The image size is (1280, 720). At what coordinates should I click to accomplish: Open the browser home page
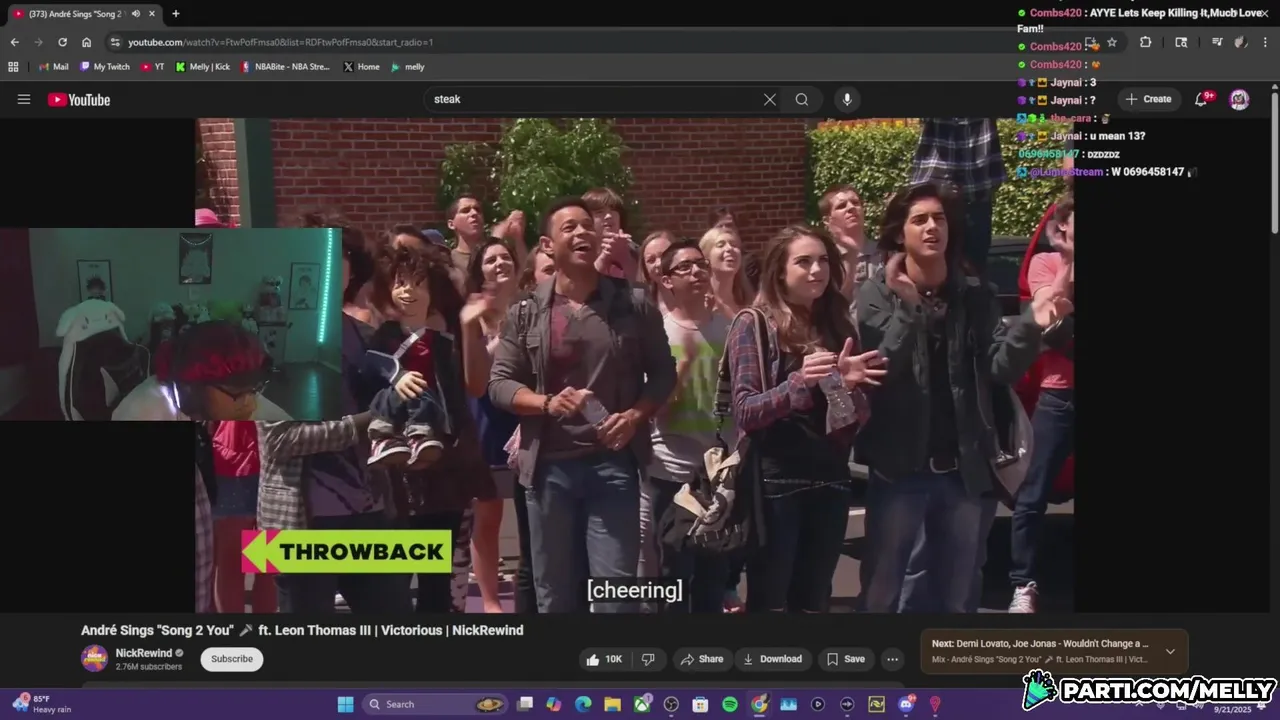point(87,42)
